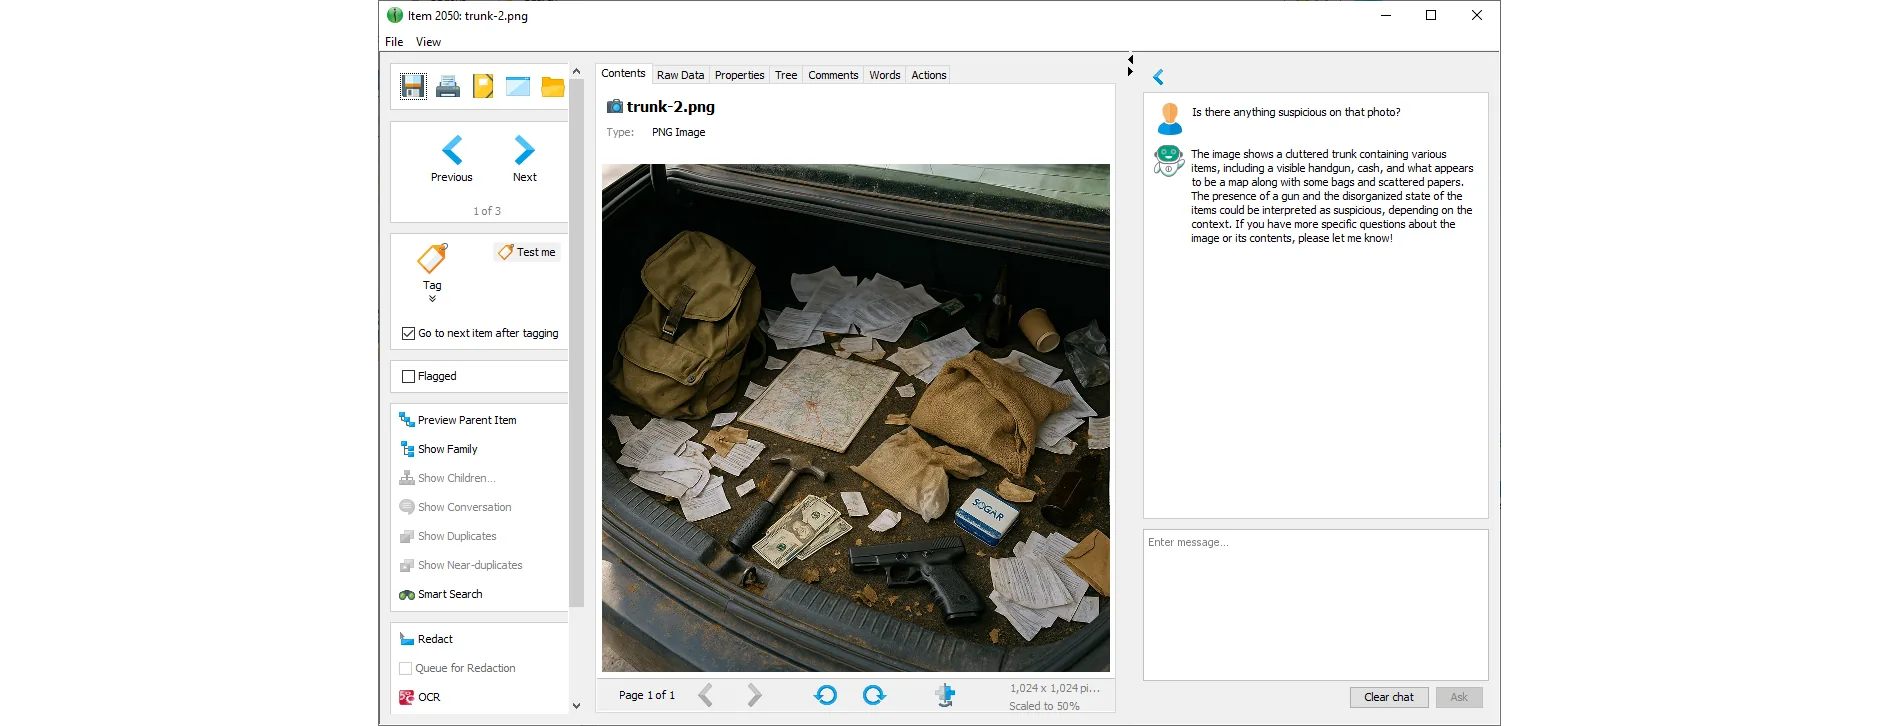The height and width of the screenshot is (726, 1880).
Task: Open the Tree tab
Action: click(786, 75)
